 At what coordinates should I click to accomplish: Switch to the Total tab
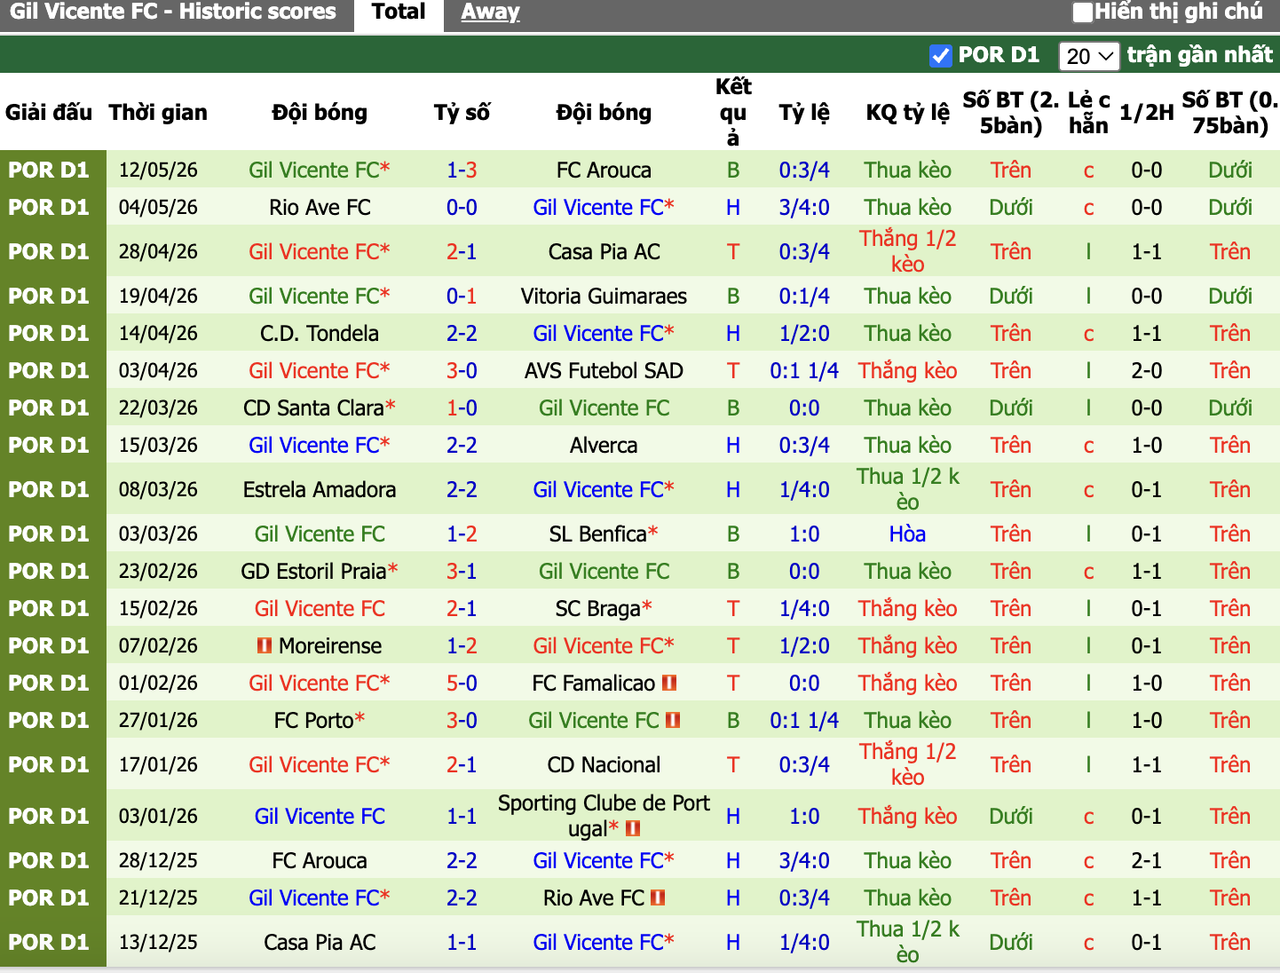tap(398, 13)
